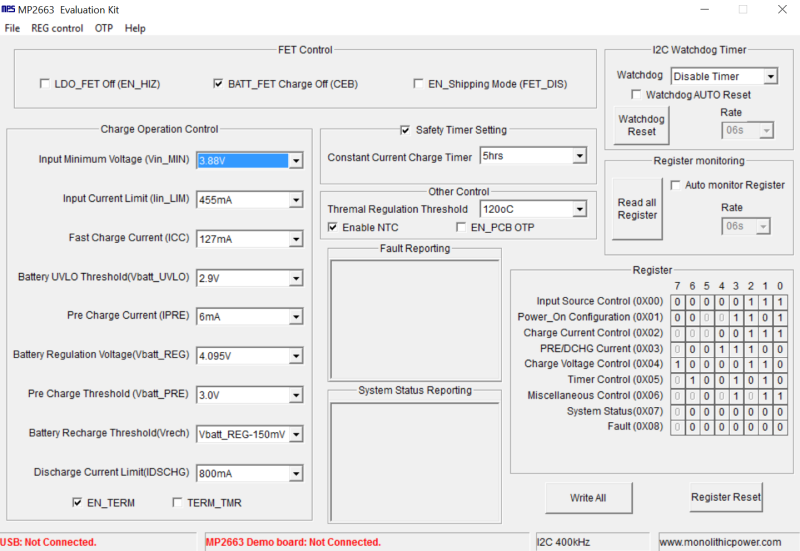Open the REG control menu
This screenshot has width=800, height=551.
[57, 28]
